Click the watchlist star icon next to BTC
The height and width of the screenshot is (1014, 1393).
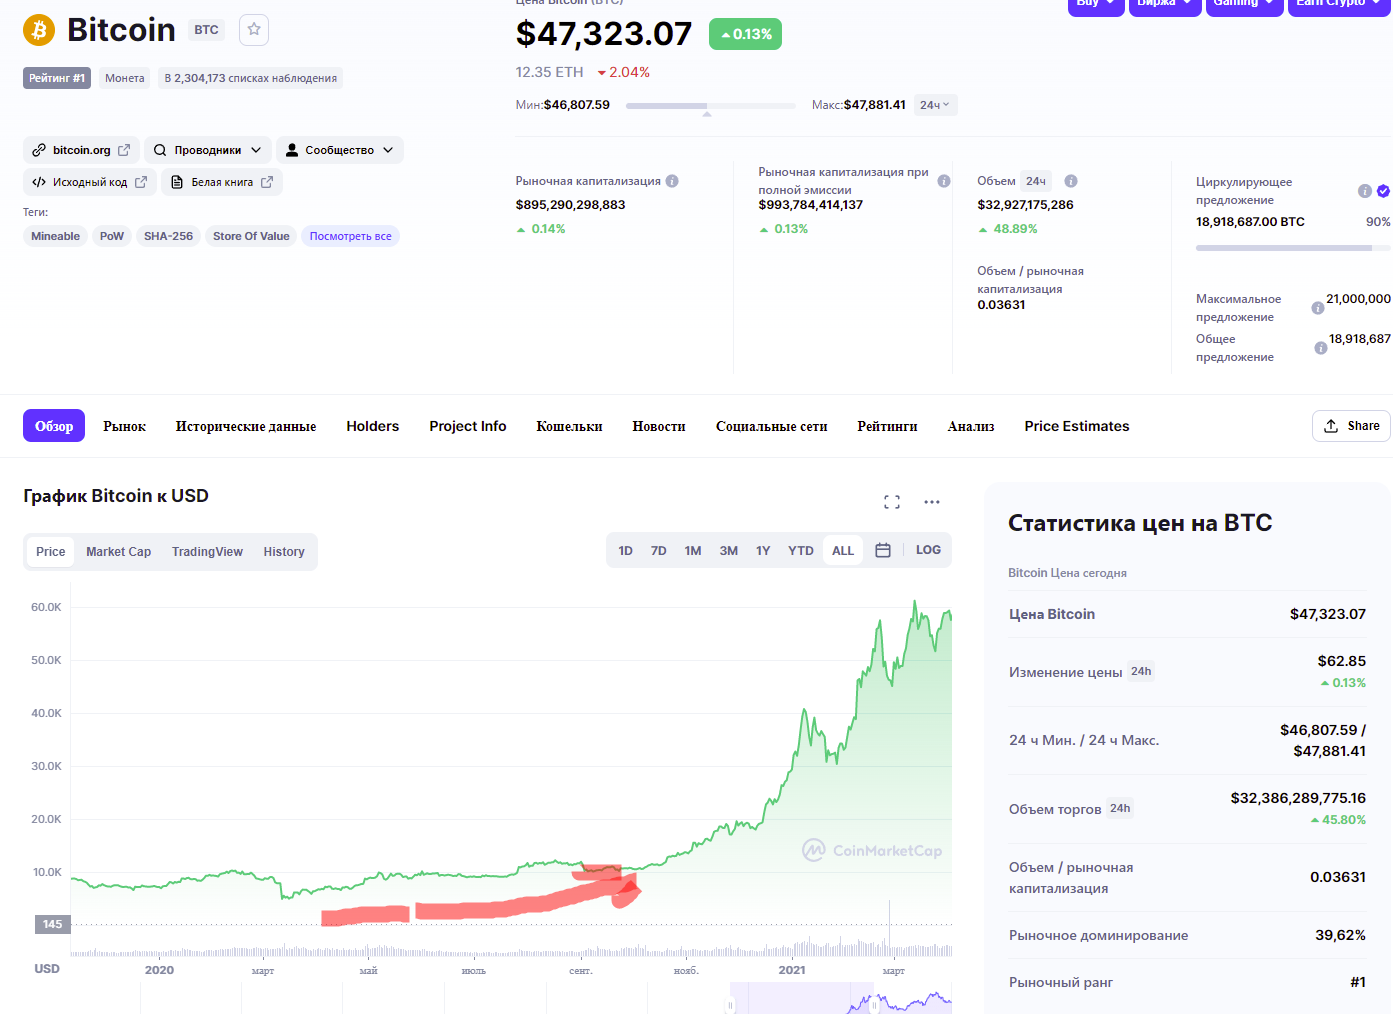pyautogui.click(x=254, y=30)
